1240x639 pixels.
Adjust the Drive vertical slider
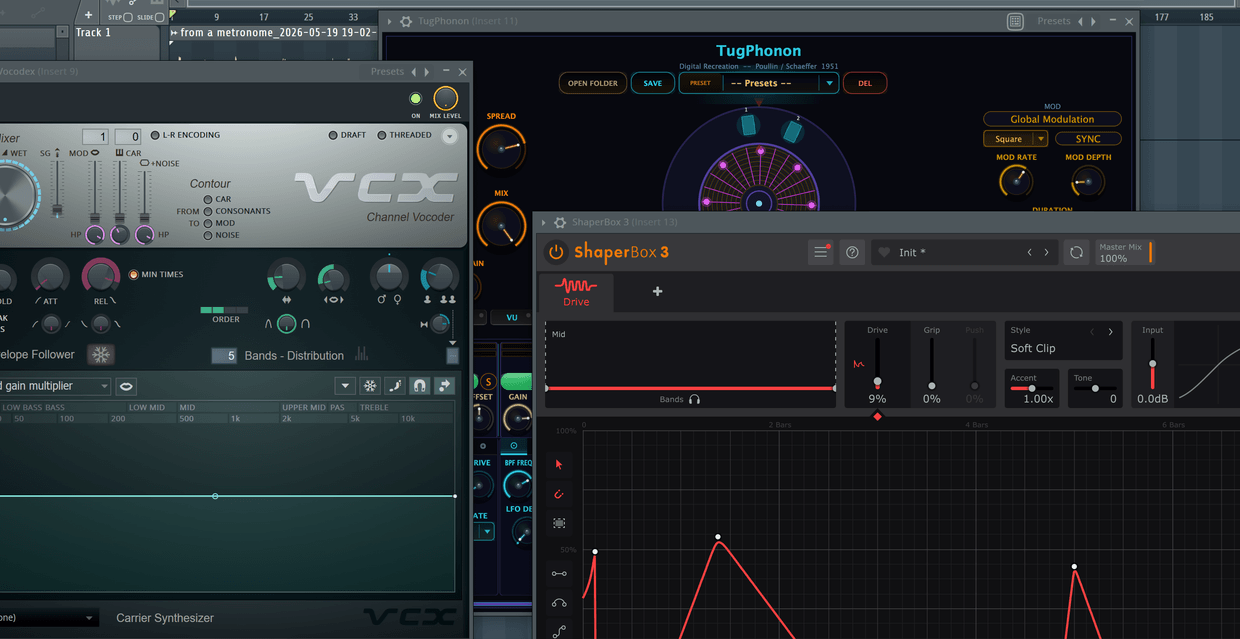click(877, 363)
